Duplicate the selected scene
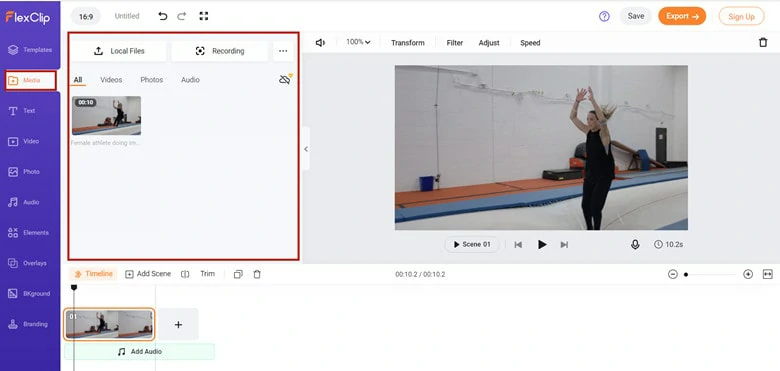The height and width of the screenshot is (371, 780). (238, 274)
